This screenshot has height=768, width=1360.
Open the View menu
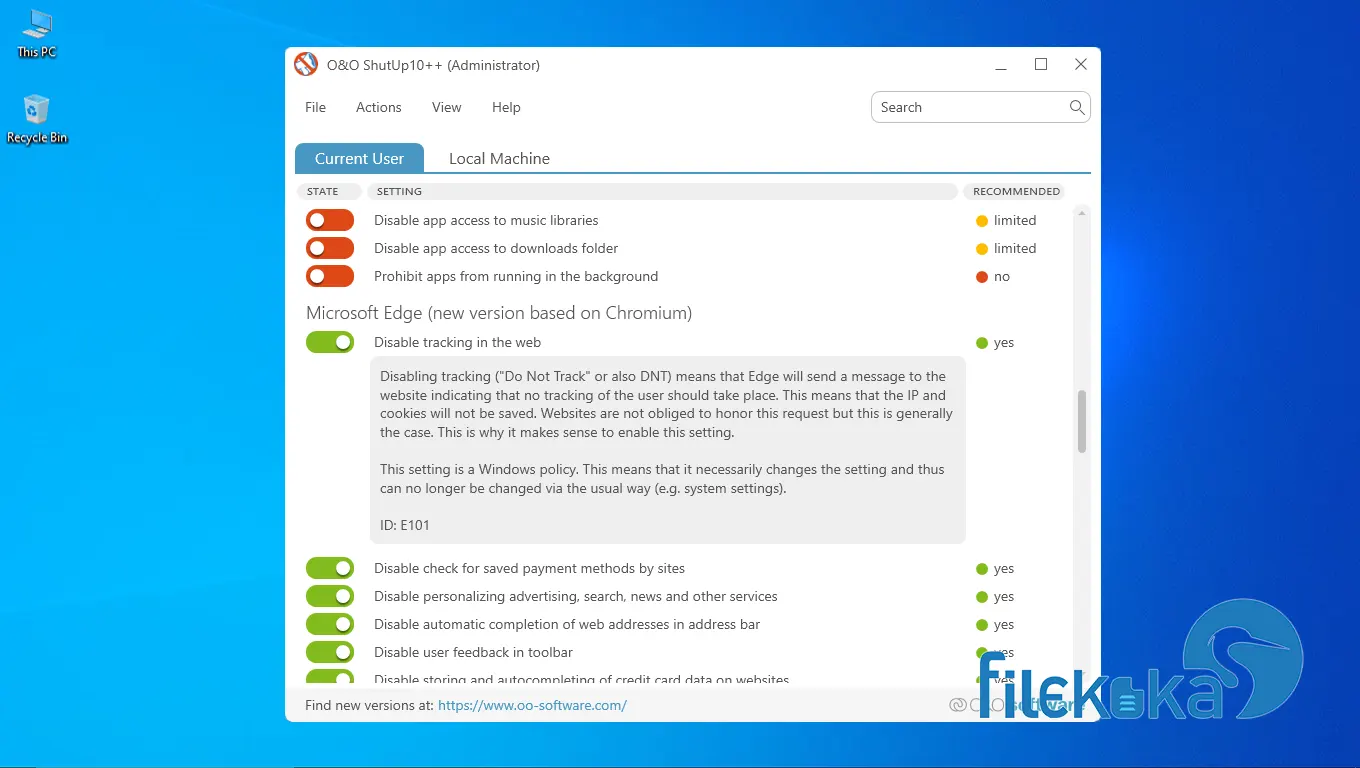[x=446, y=107]
